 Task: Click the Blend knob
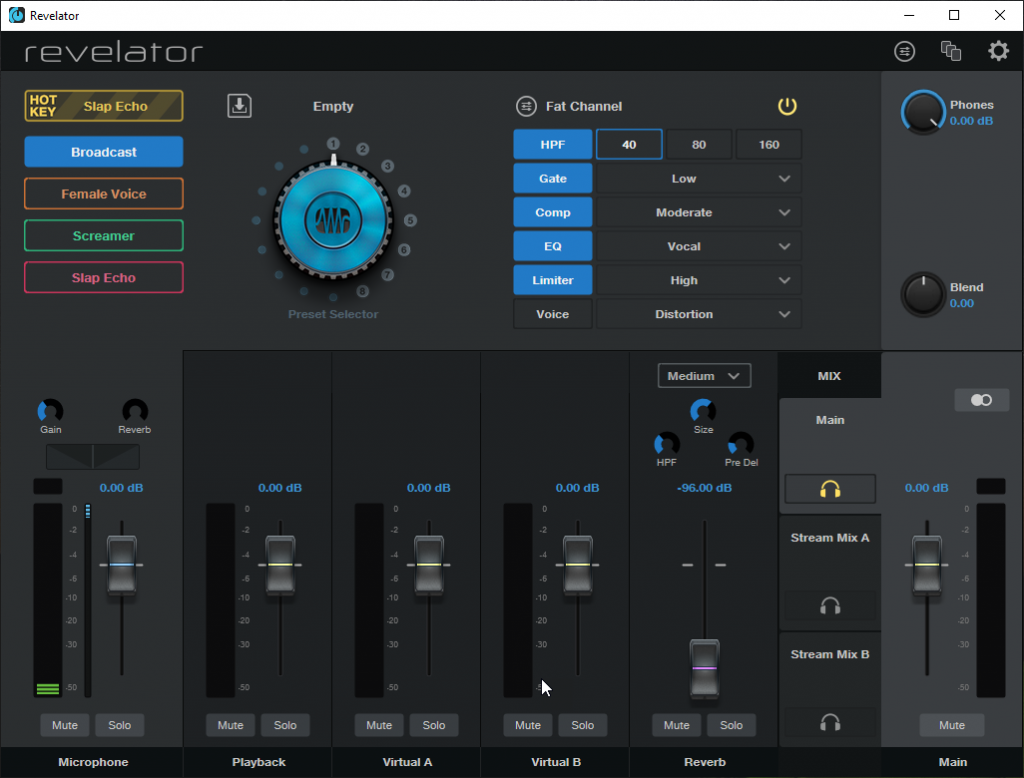tap(923, 295)
